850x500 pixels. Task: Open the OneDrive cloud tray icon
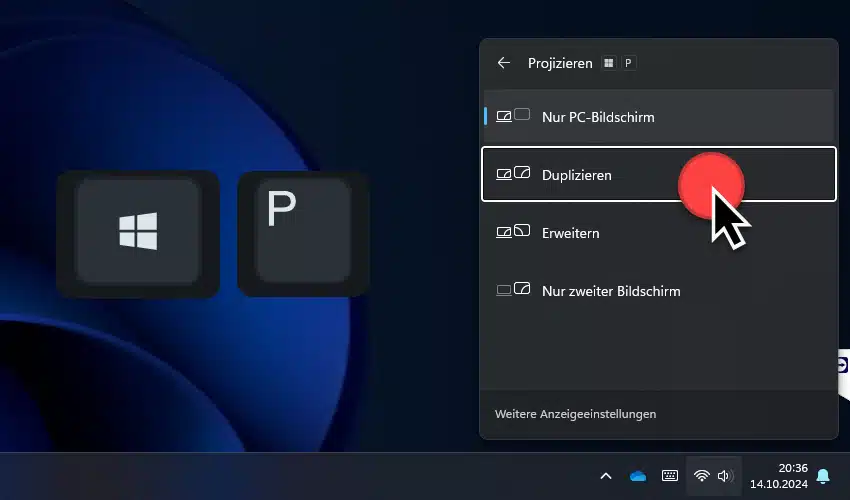(x=638, y=476)
